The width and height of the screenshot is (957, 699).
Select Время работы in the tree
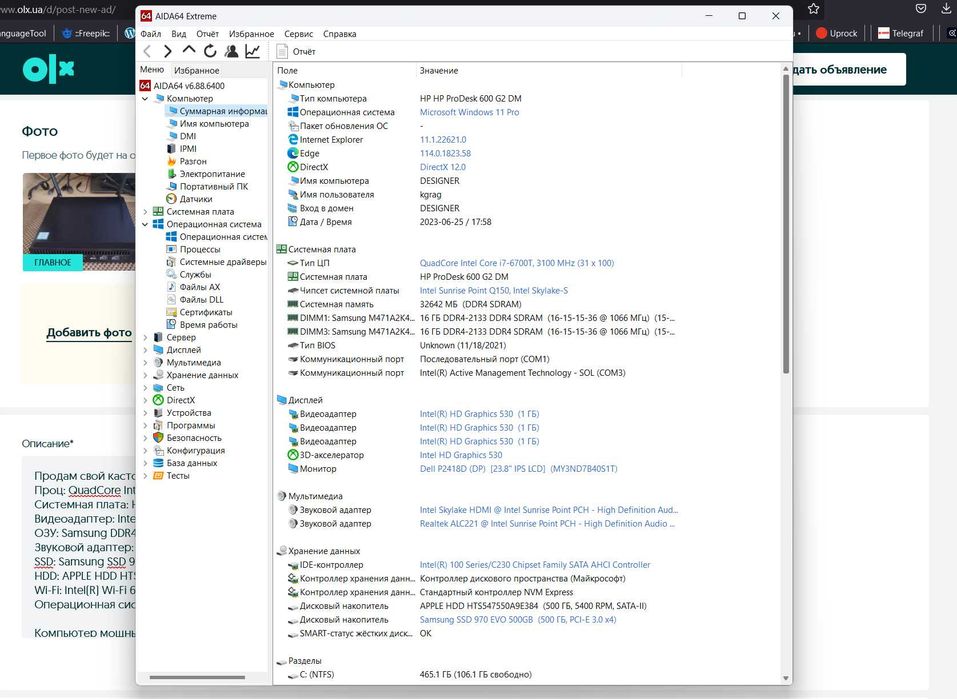click(208, 325)
